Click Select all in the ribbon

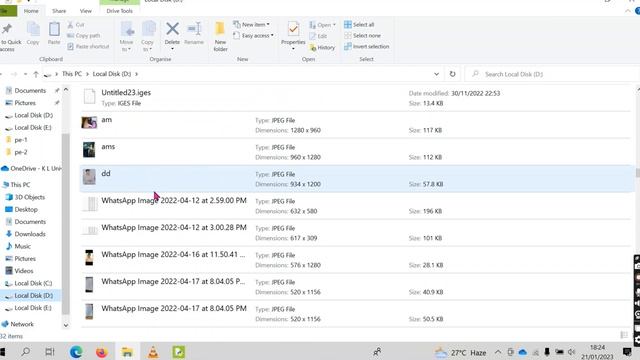[x=359, y=24]
